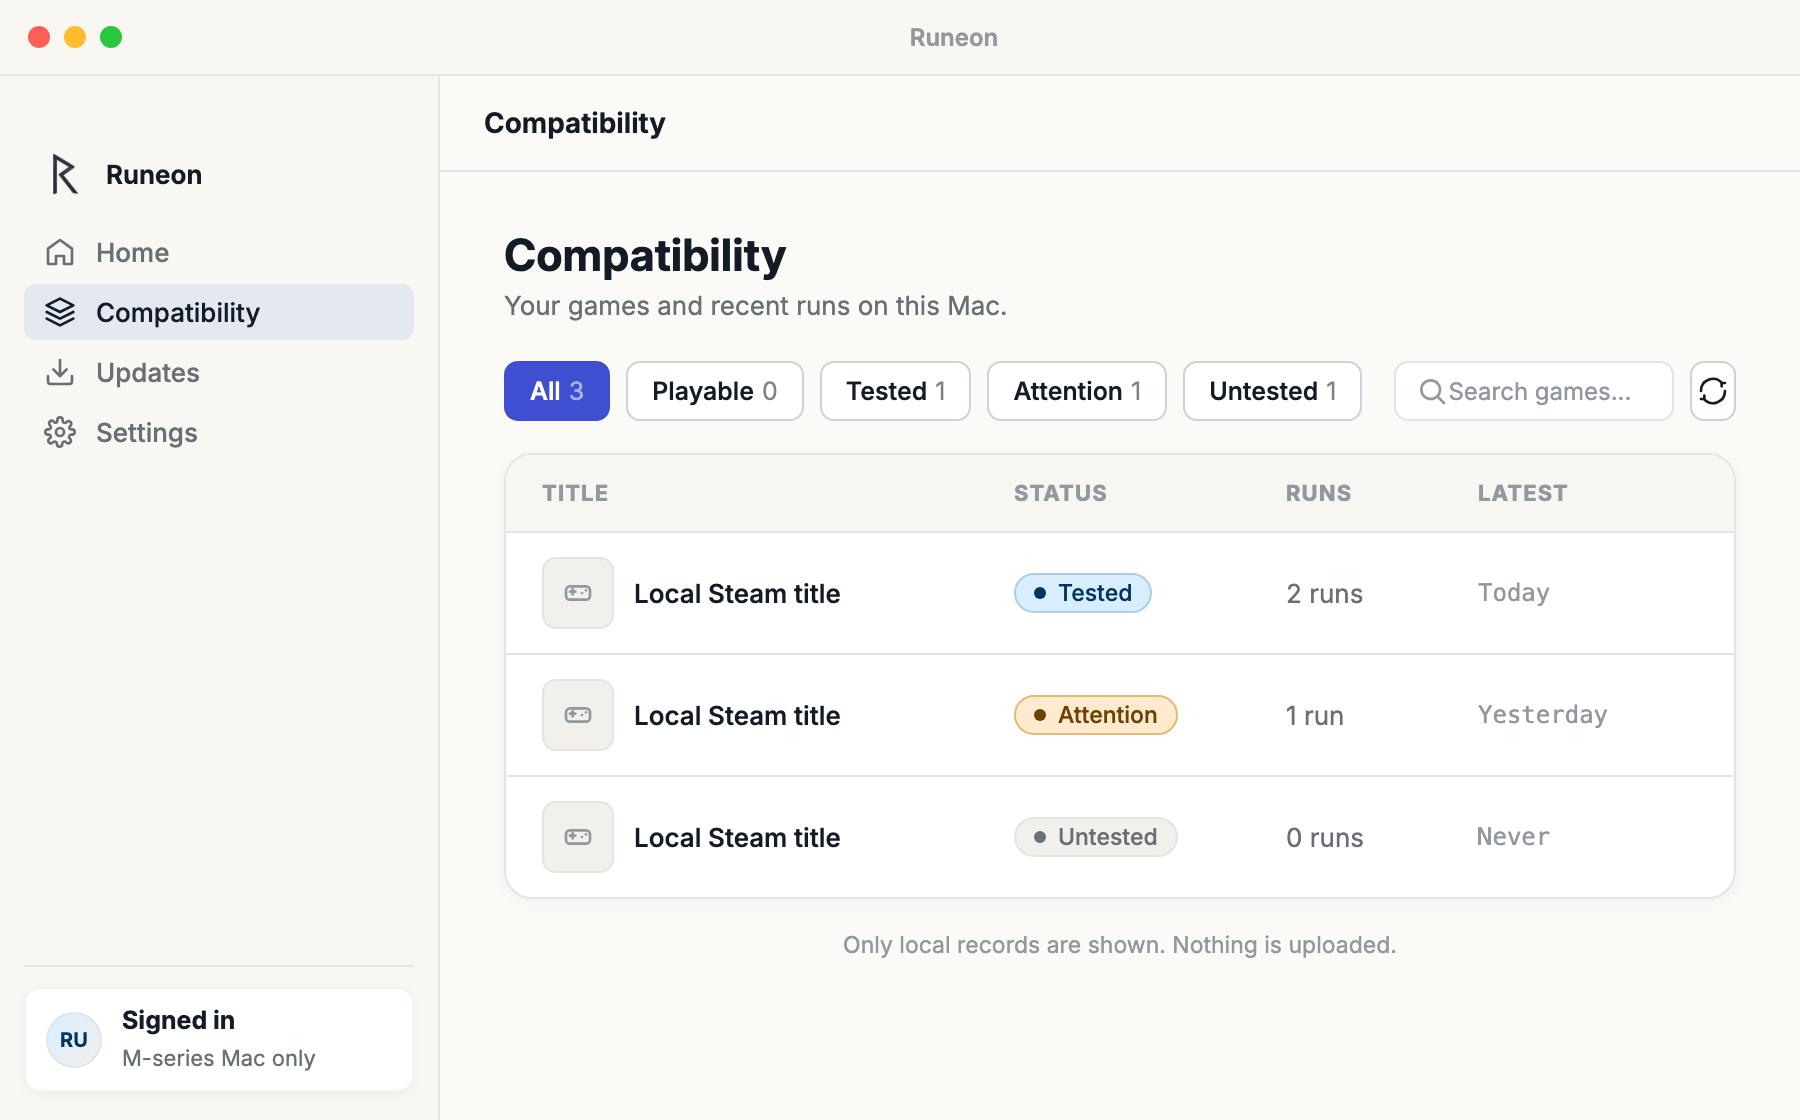Click the Runeon logo icon in sidebar
1800x1120 pixels.
pyautogui.click(x=64, y=174)
